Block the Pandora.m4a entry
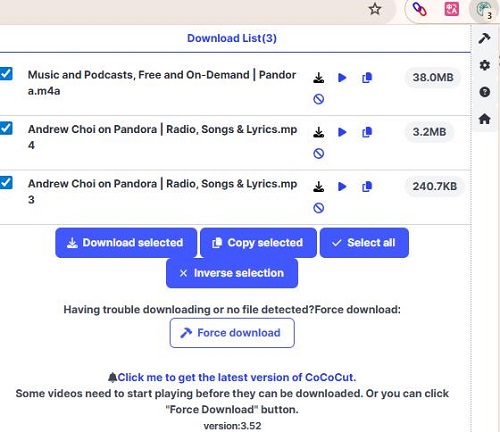This screenshot has width=500, height=432. (319, 99)
